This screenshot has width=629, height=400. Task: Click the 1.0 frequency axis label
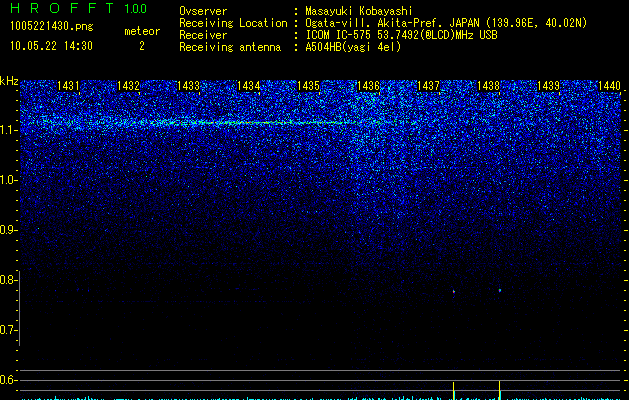coord(7,180)
